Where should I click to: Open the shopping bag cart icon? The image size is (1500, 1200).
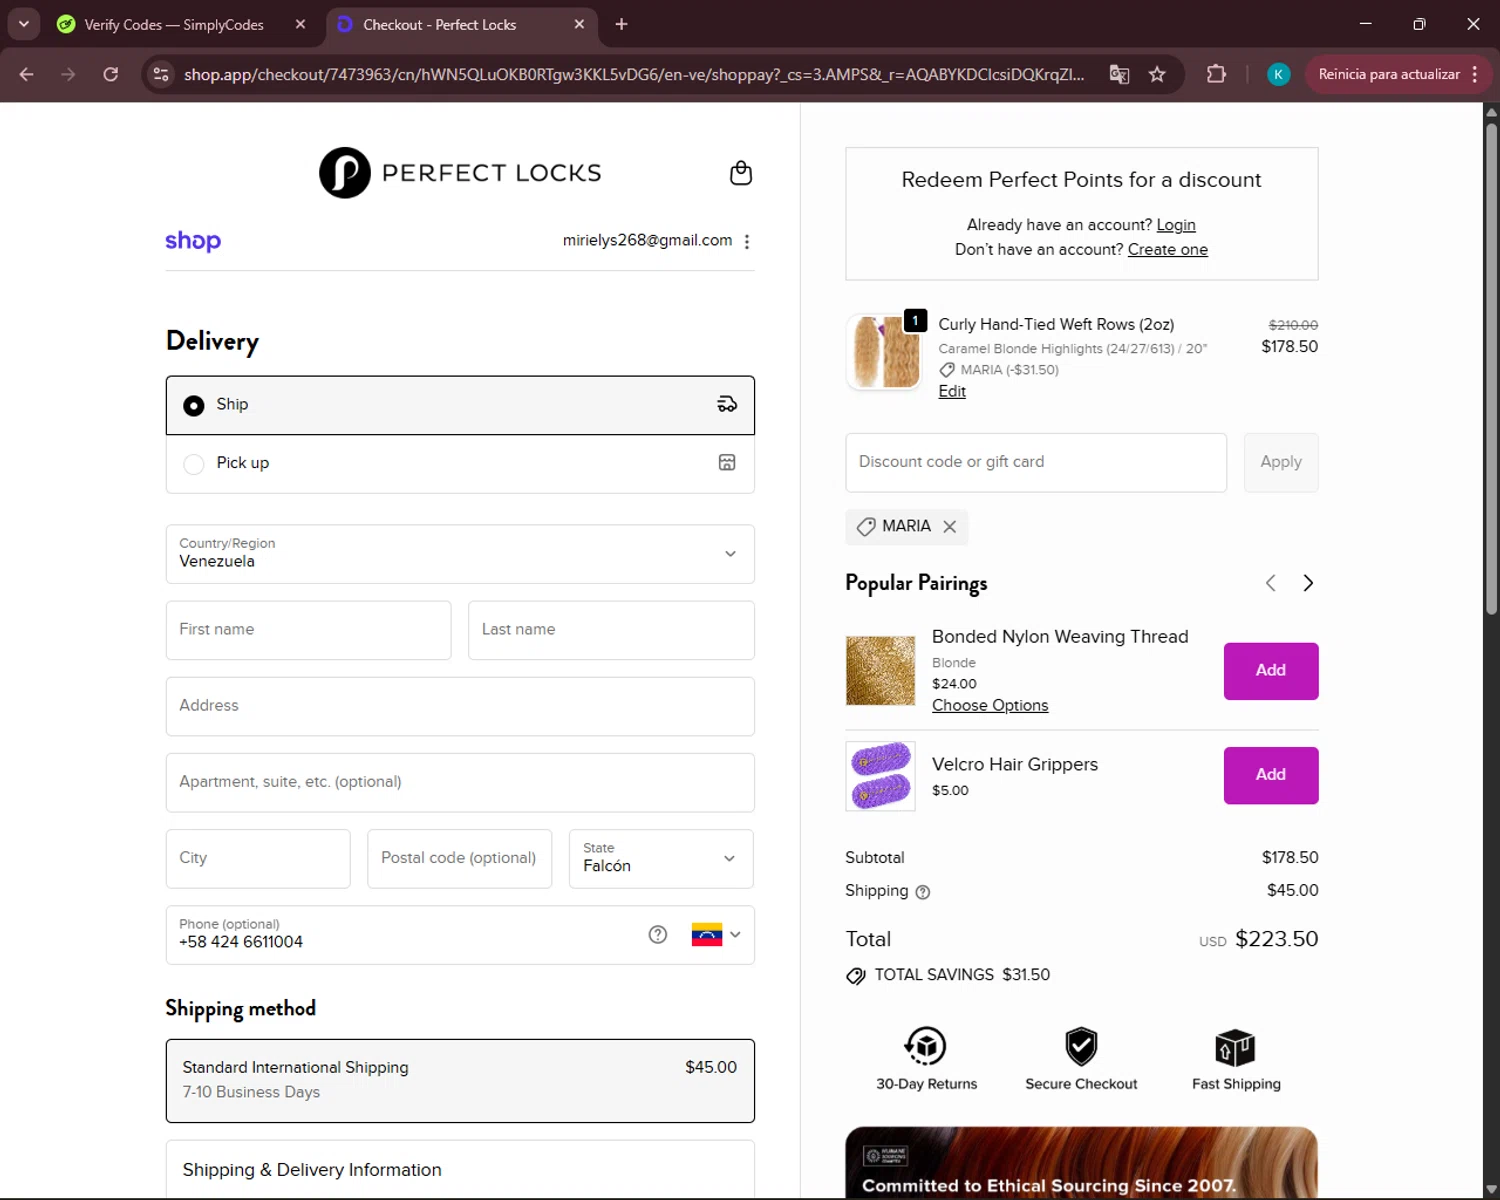tap(741, 173)
